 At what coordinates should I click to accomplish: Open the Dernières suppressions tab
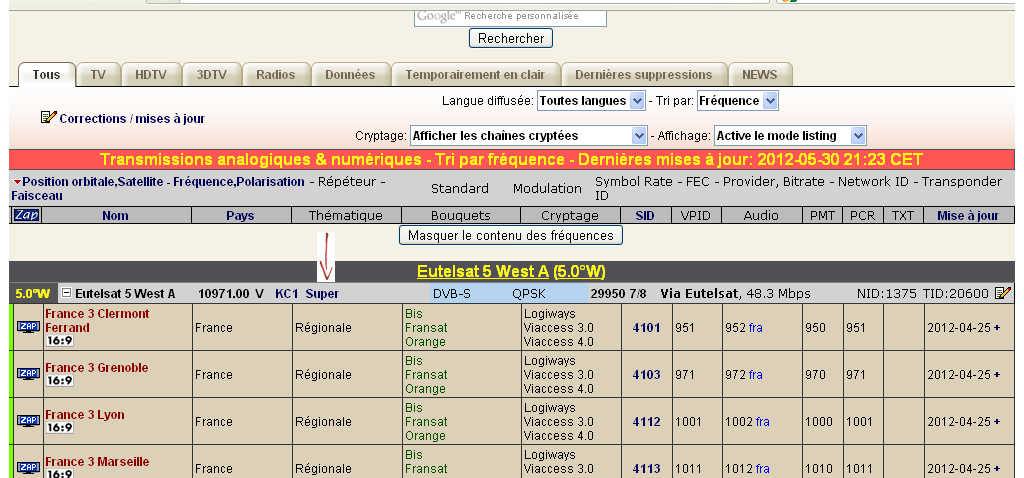[643, 74]
